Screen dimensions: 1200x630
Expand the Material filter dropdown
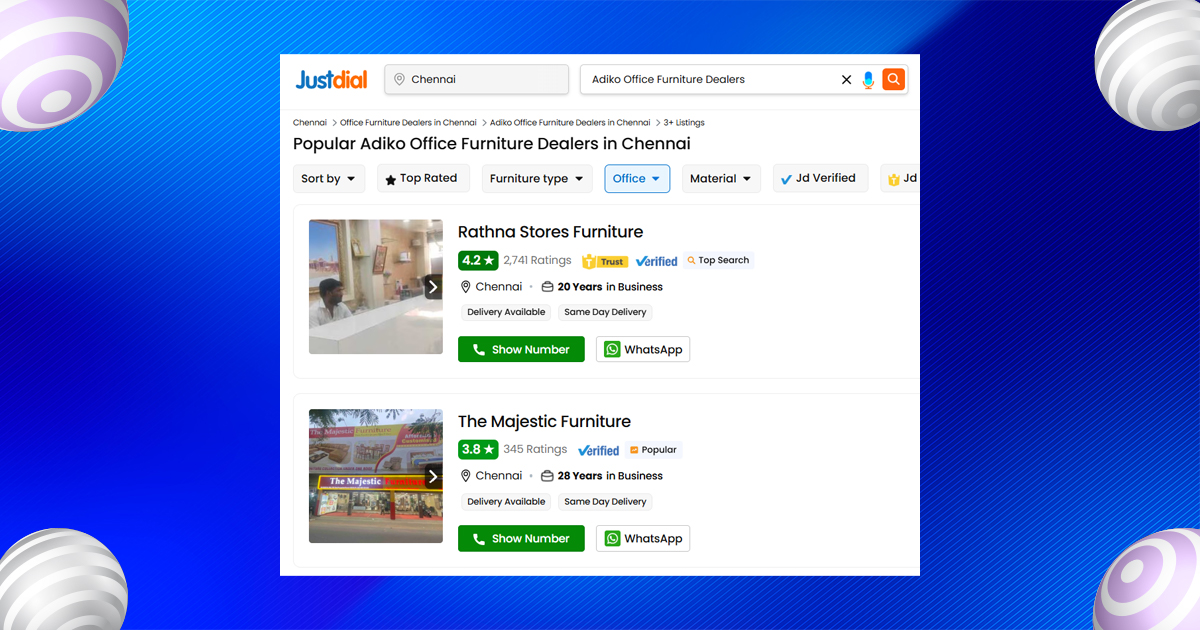[x=721, y=179]
